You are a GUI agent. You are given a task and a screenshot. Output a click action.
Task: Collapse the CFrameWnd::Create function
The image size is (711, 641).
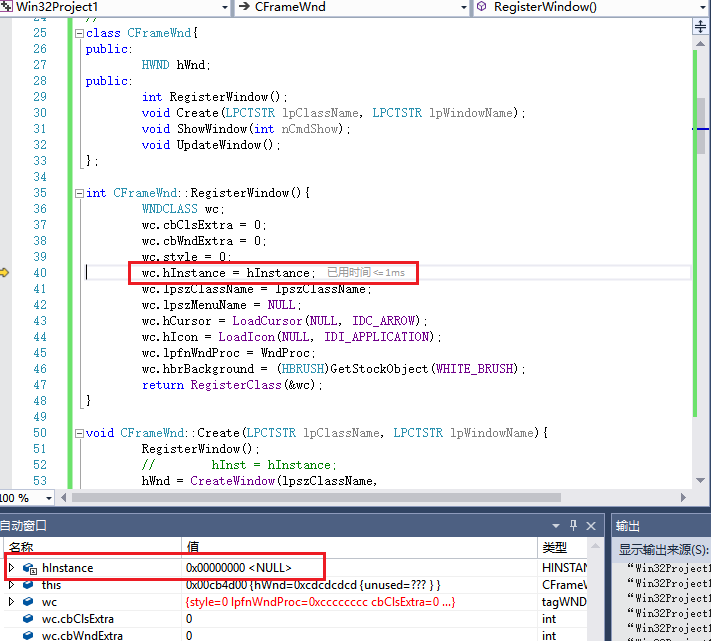point(79,433)
